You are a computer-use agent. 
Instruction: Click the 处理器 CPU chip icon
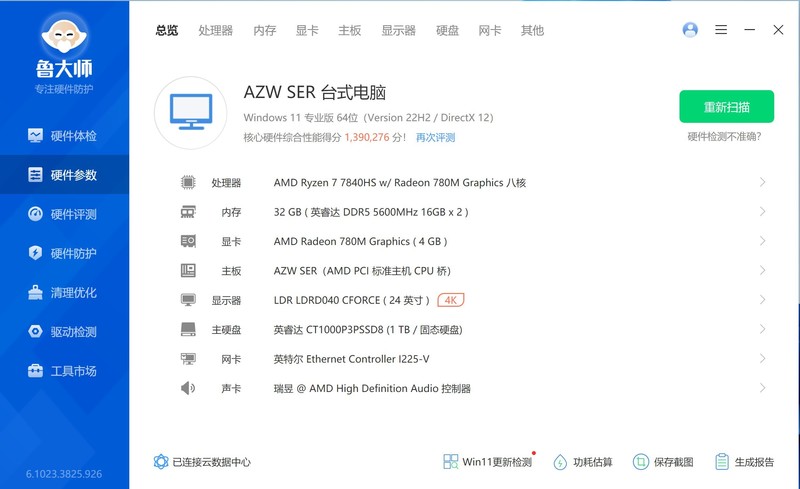point(188,182)
